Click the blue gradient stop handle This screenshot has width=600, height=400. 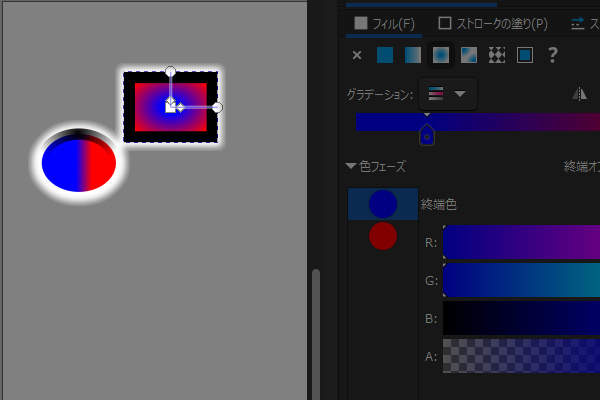coord(427,136)
